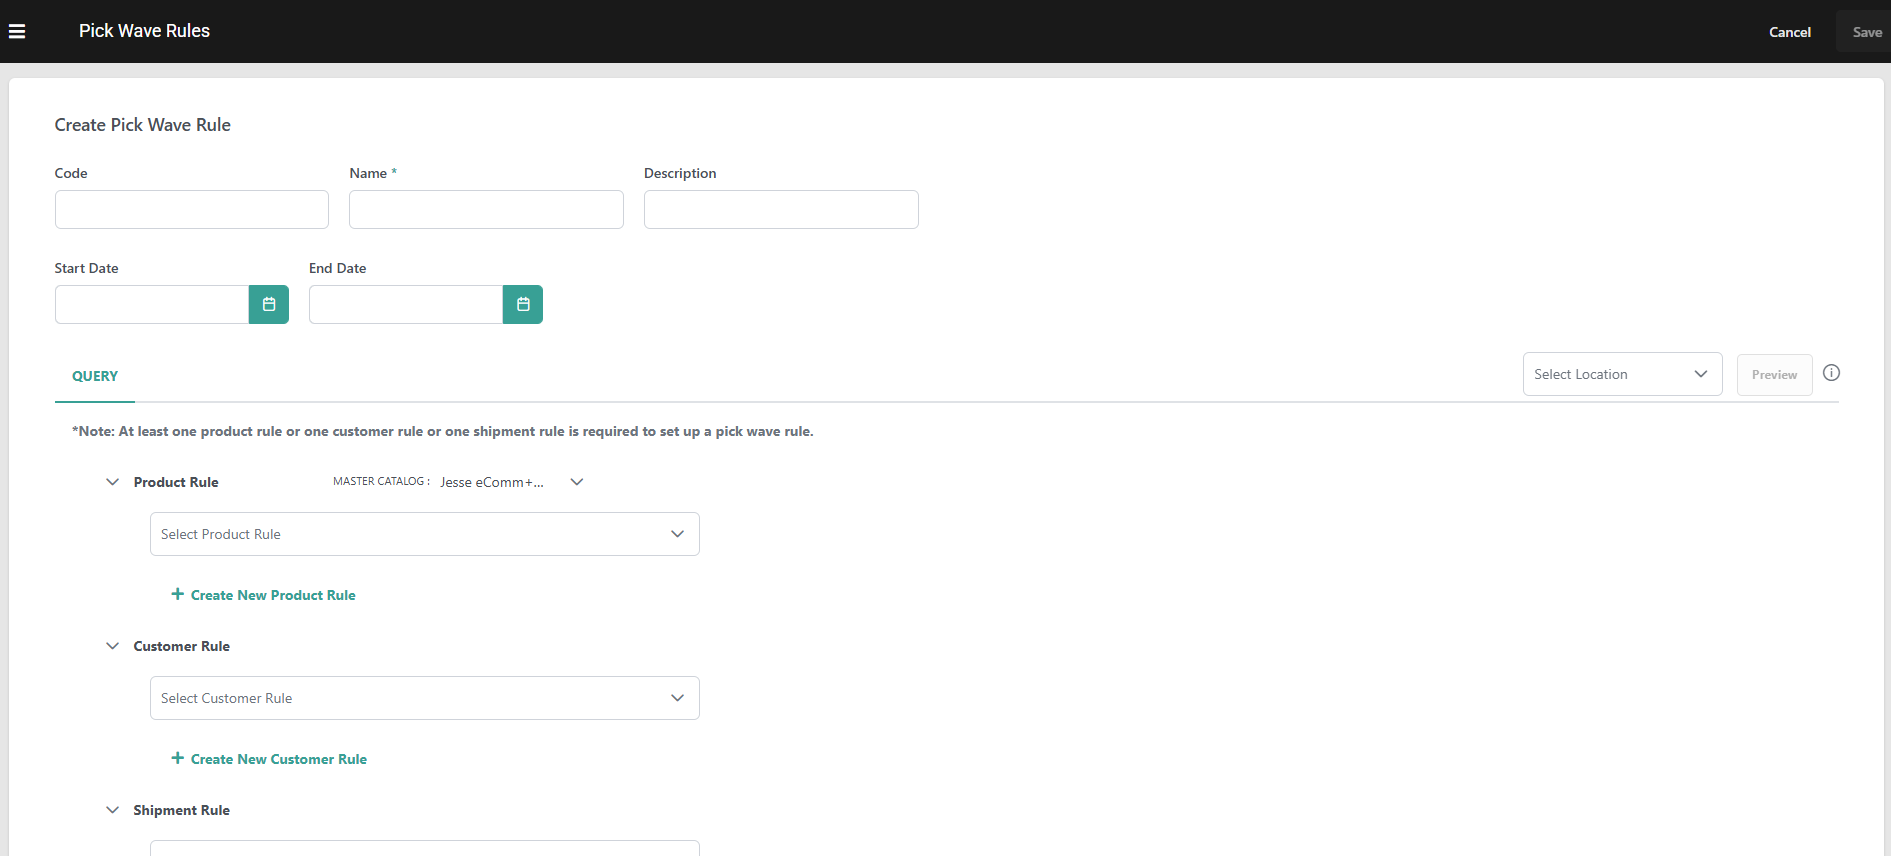Open the Select Product Rule dropdown
This screenshot has height=856, width=1891.
pyautogui.click(x=425, y=534)
